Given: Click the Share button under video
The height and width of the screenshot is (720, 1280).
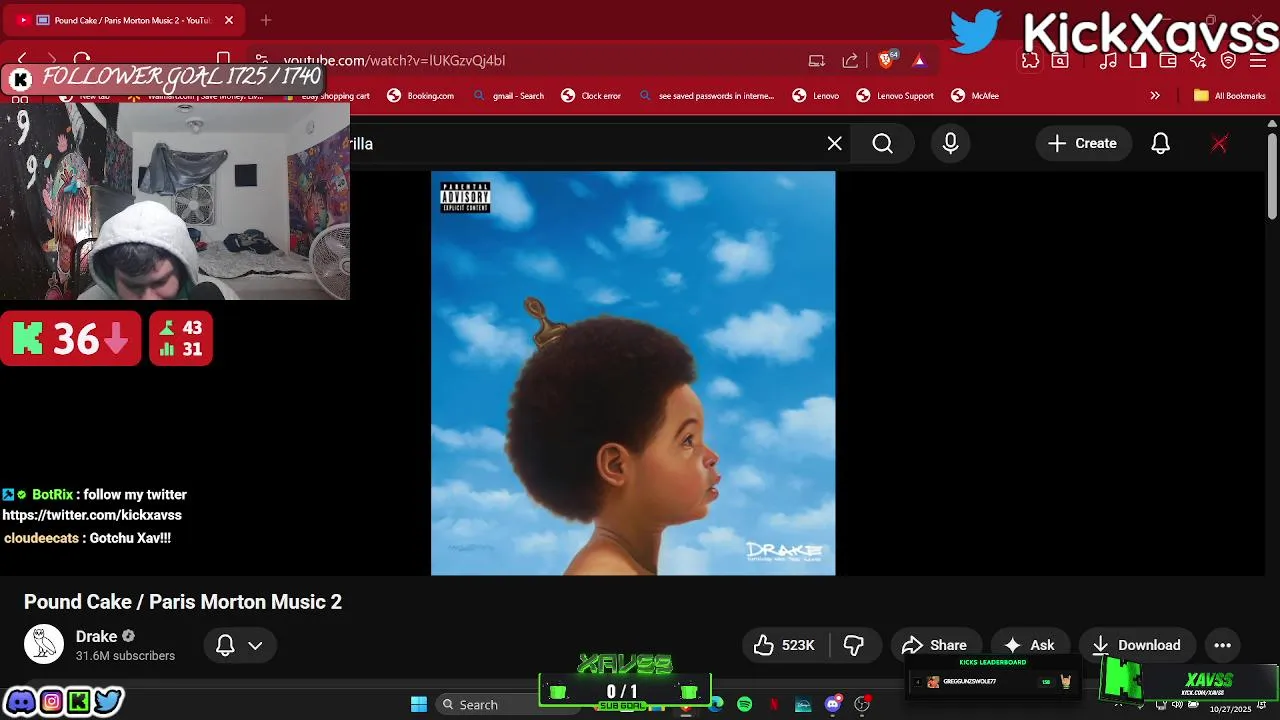Looking at the screenshot, I should [x=935, y=645].
